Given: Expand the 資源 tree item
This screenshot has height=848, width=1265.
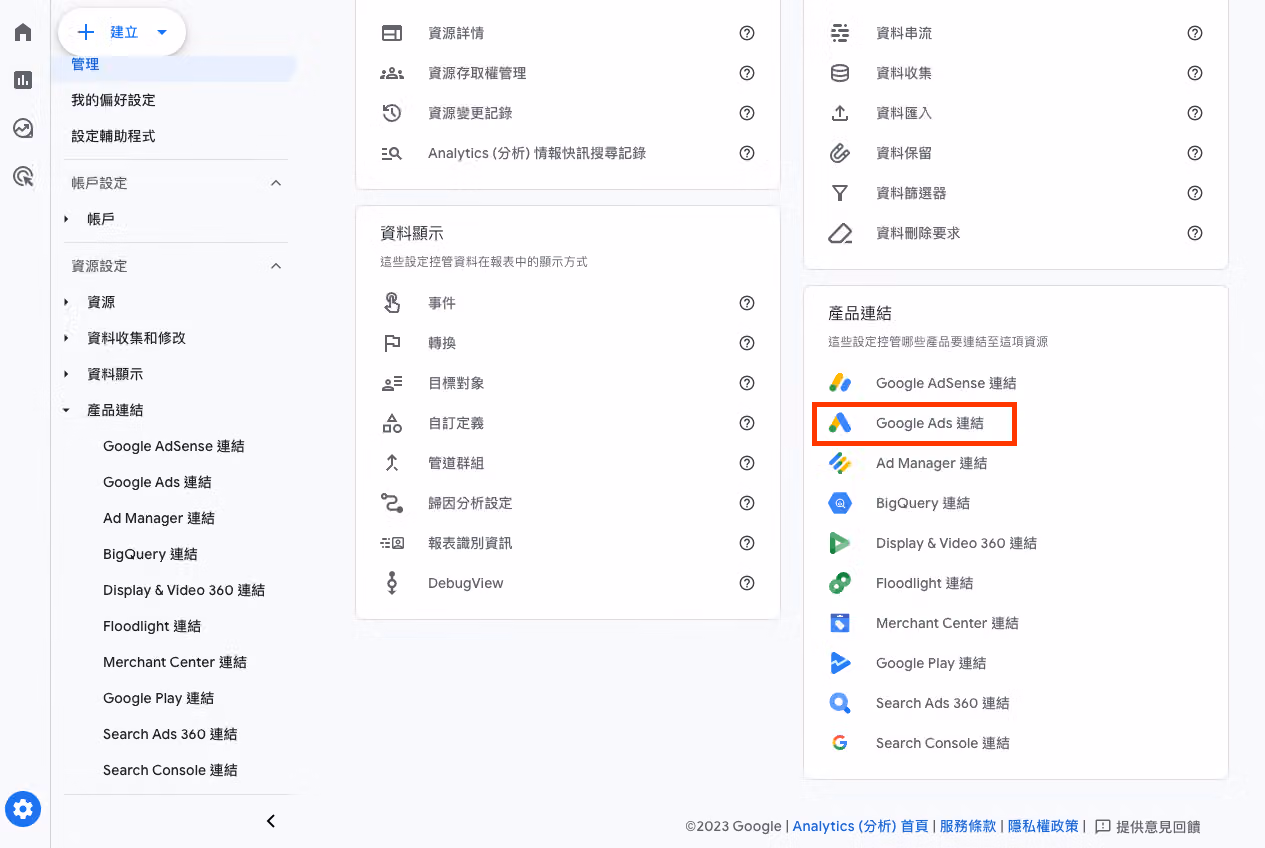Looking at the screenshot, I should click(x=66, y=302).
